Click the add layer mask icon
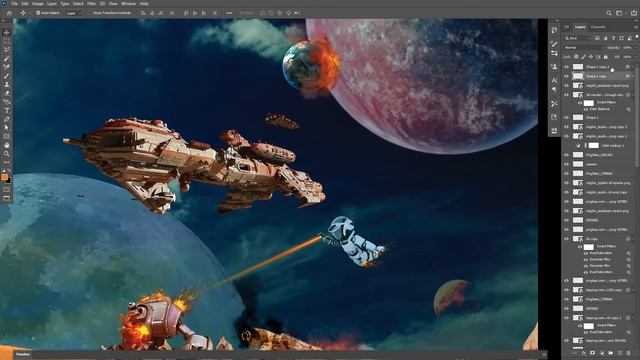Screen dimensions: 640x360 coord(593,353)
